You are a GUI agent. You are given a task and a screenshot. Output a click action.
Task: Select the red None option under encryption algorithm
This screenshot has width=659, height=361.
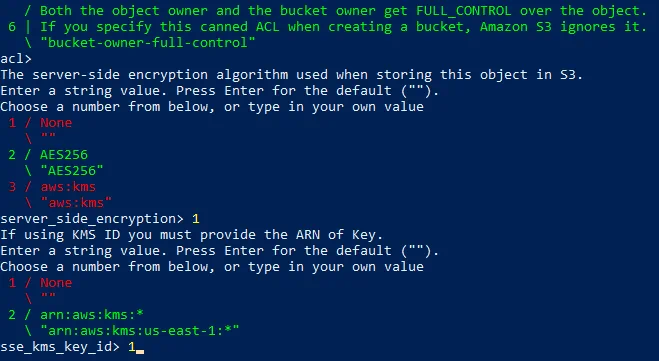56,123
